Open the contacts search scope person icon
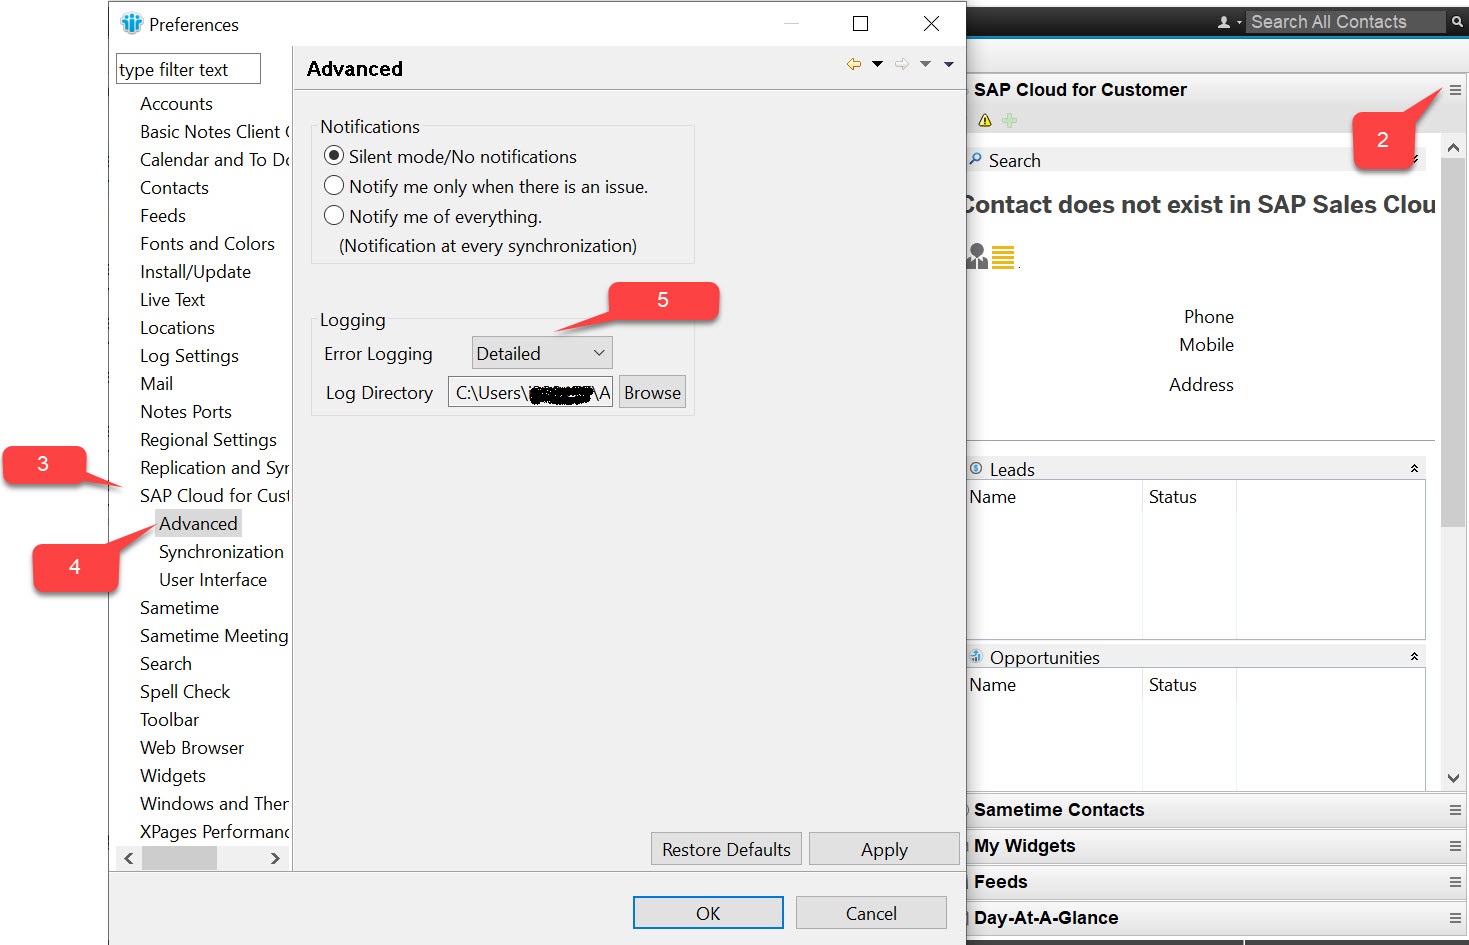1469x945 pixels. tap(1224, 22)
